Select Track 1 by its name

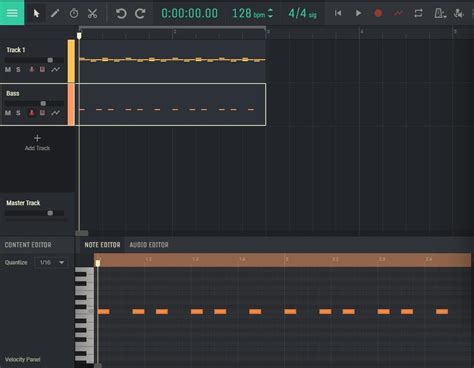[x=16, y=50]
